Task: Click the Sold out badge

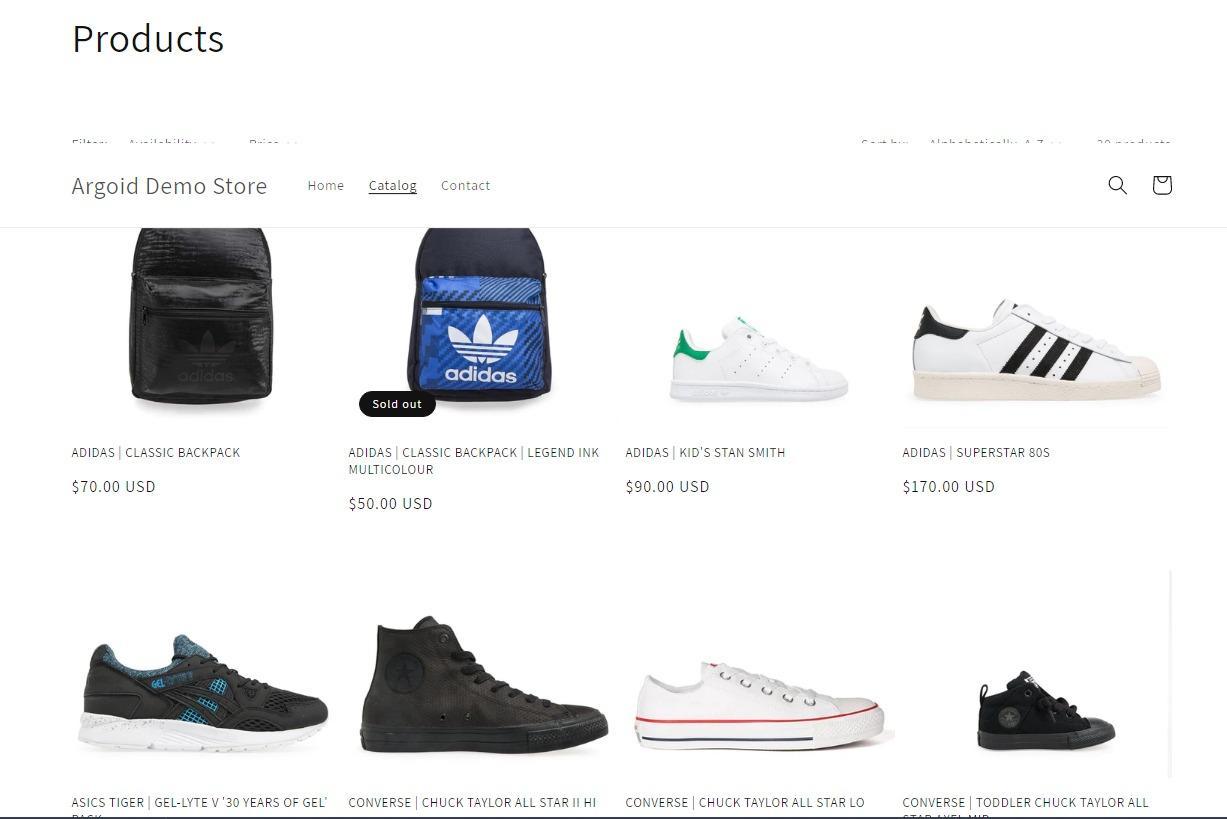Action: pos(397,404)
